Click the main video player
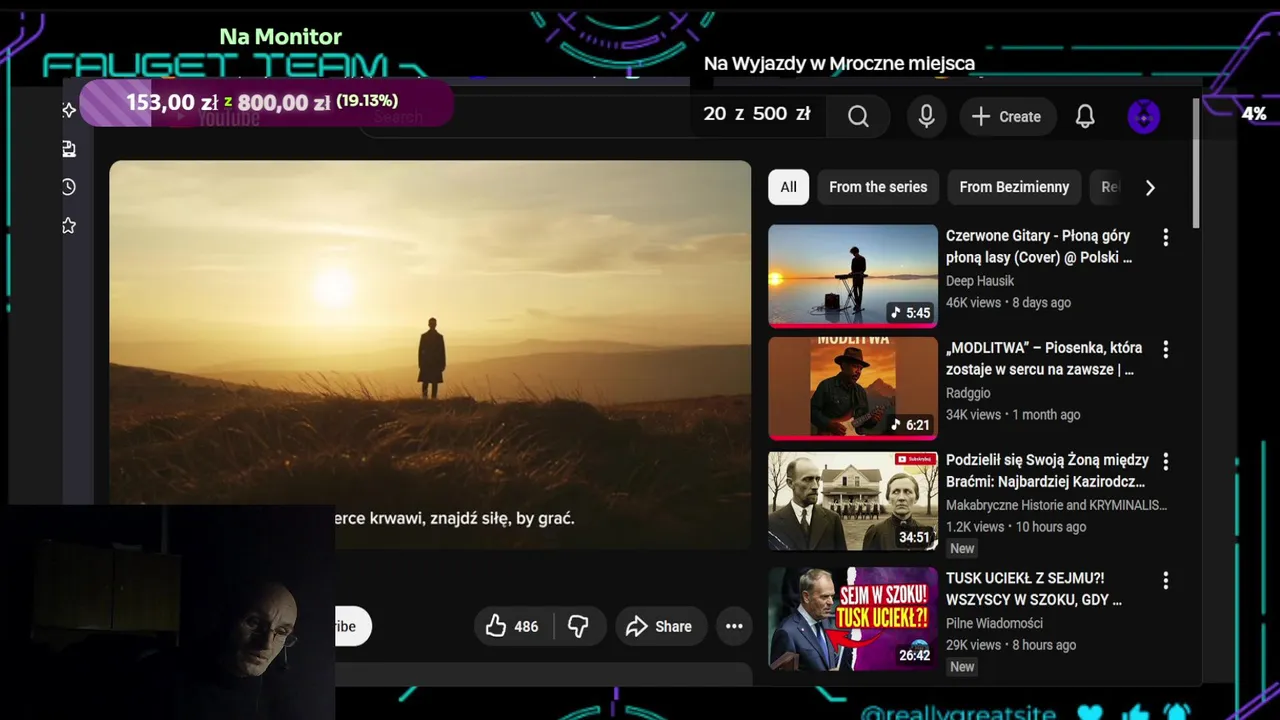Viewport: 1280px width, 720px height. click(430, 355)
